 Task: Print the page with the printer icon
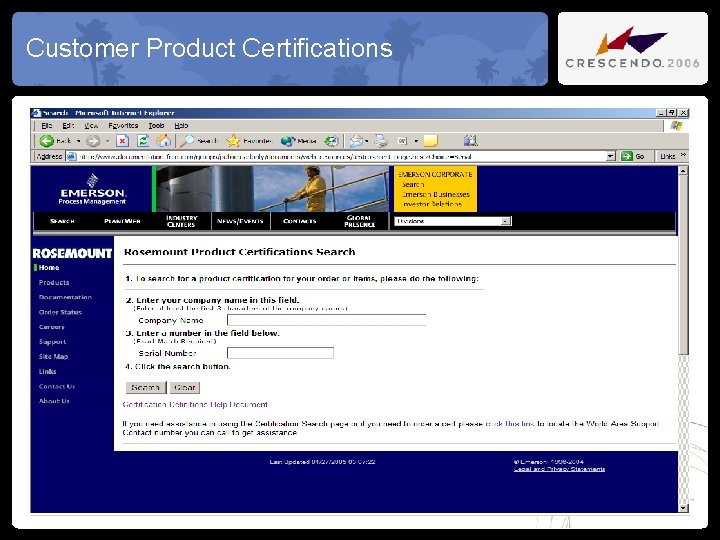click(x=381, y=141)
